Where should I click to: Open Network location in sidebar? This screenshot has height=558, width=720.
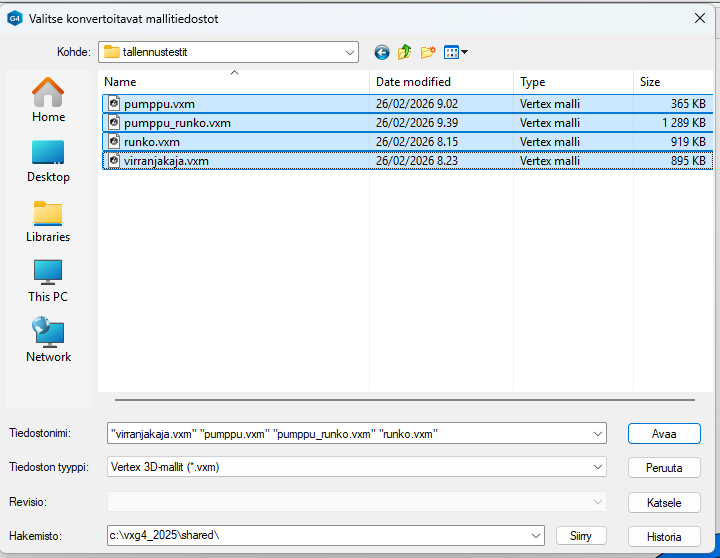pyautogui.click(x=48, y=341)
